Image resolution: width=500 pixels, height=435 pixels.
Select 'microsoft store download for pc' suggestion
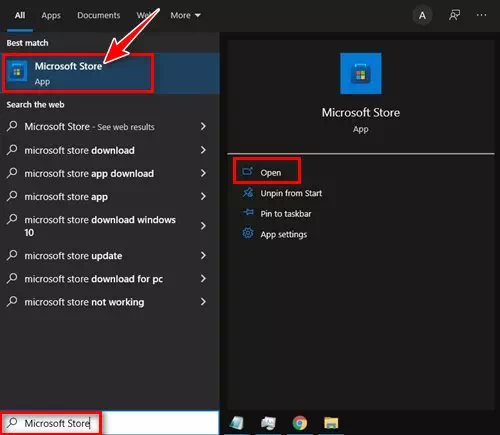click(94, 279)
